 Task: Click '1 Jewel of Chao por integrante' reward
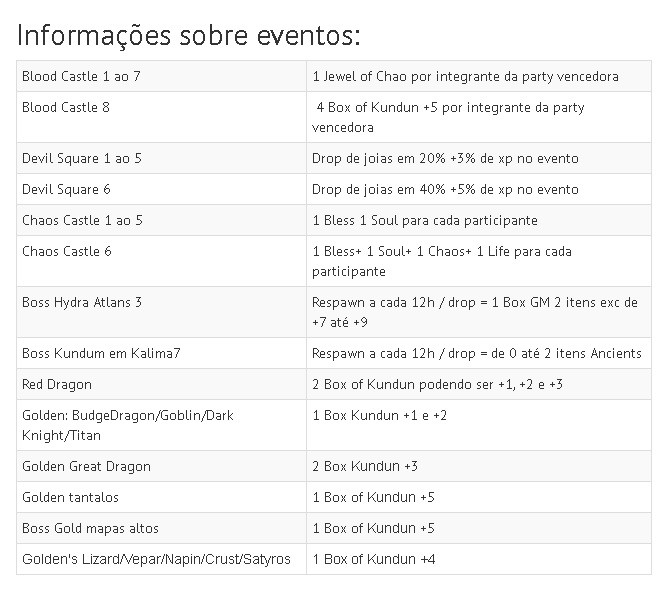pyautogui.click(x=479, y=76)
